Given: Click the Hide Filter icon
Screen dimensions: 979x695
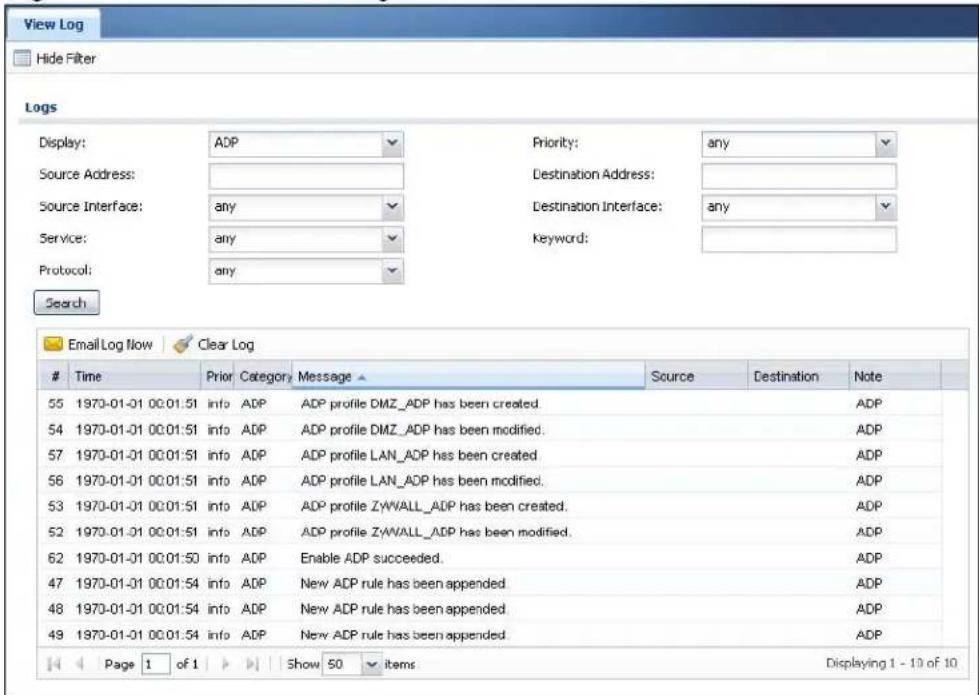Looking at the screenshot, I should tap(22, 59).
